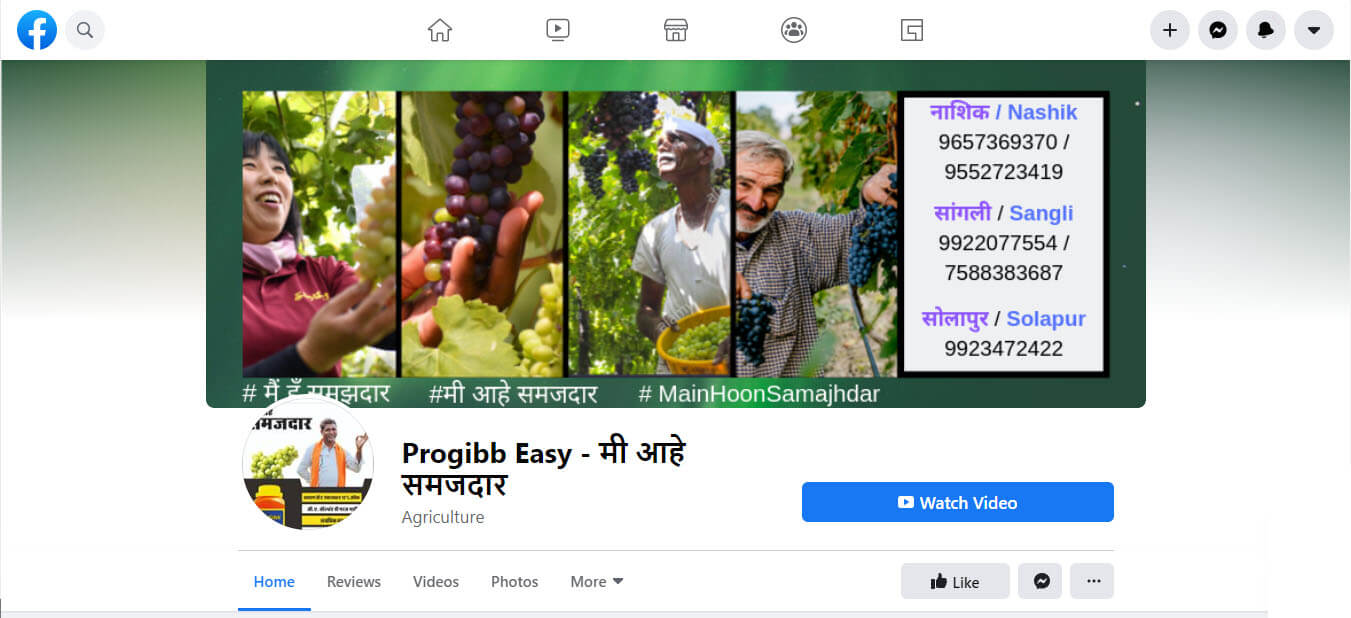Screen dimensions: 1351x618
Task: Expand the Account dropdown arrow
Action: pos(1314,30)
